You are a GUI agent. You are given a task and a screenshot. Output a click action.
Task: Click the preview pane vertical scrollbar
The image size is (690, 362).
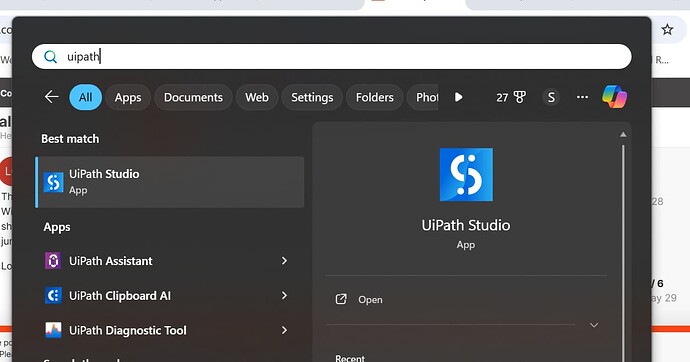623,253
